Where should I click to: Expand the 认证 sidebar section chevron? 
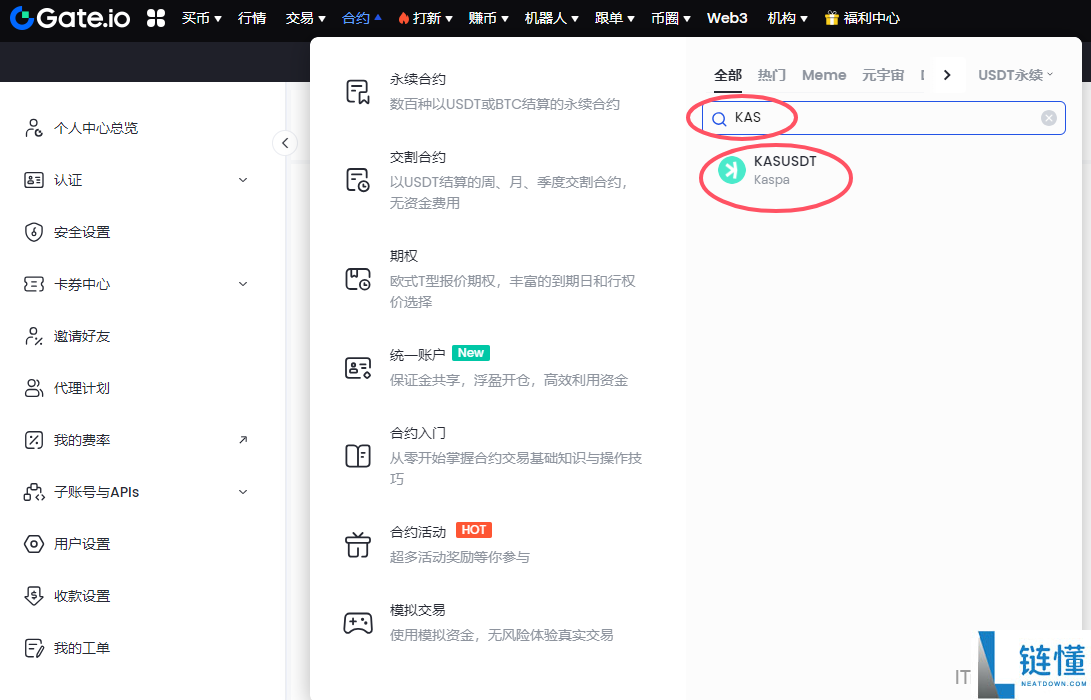coord(243,180)
